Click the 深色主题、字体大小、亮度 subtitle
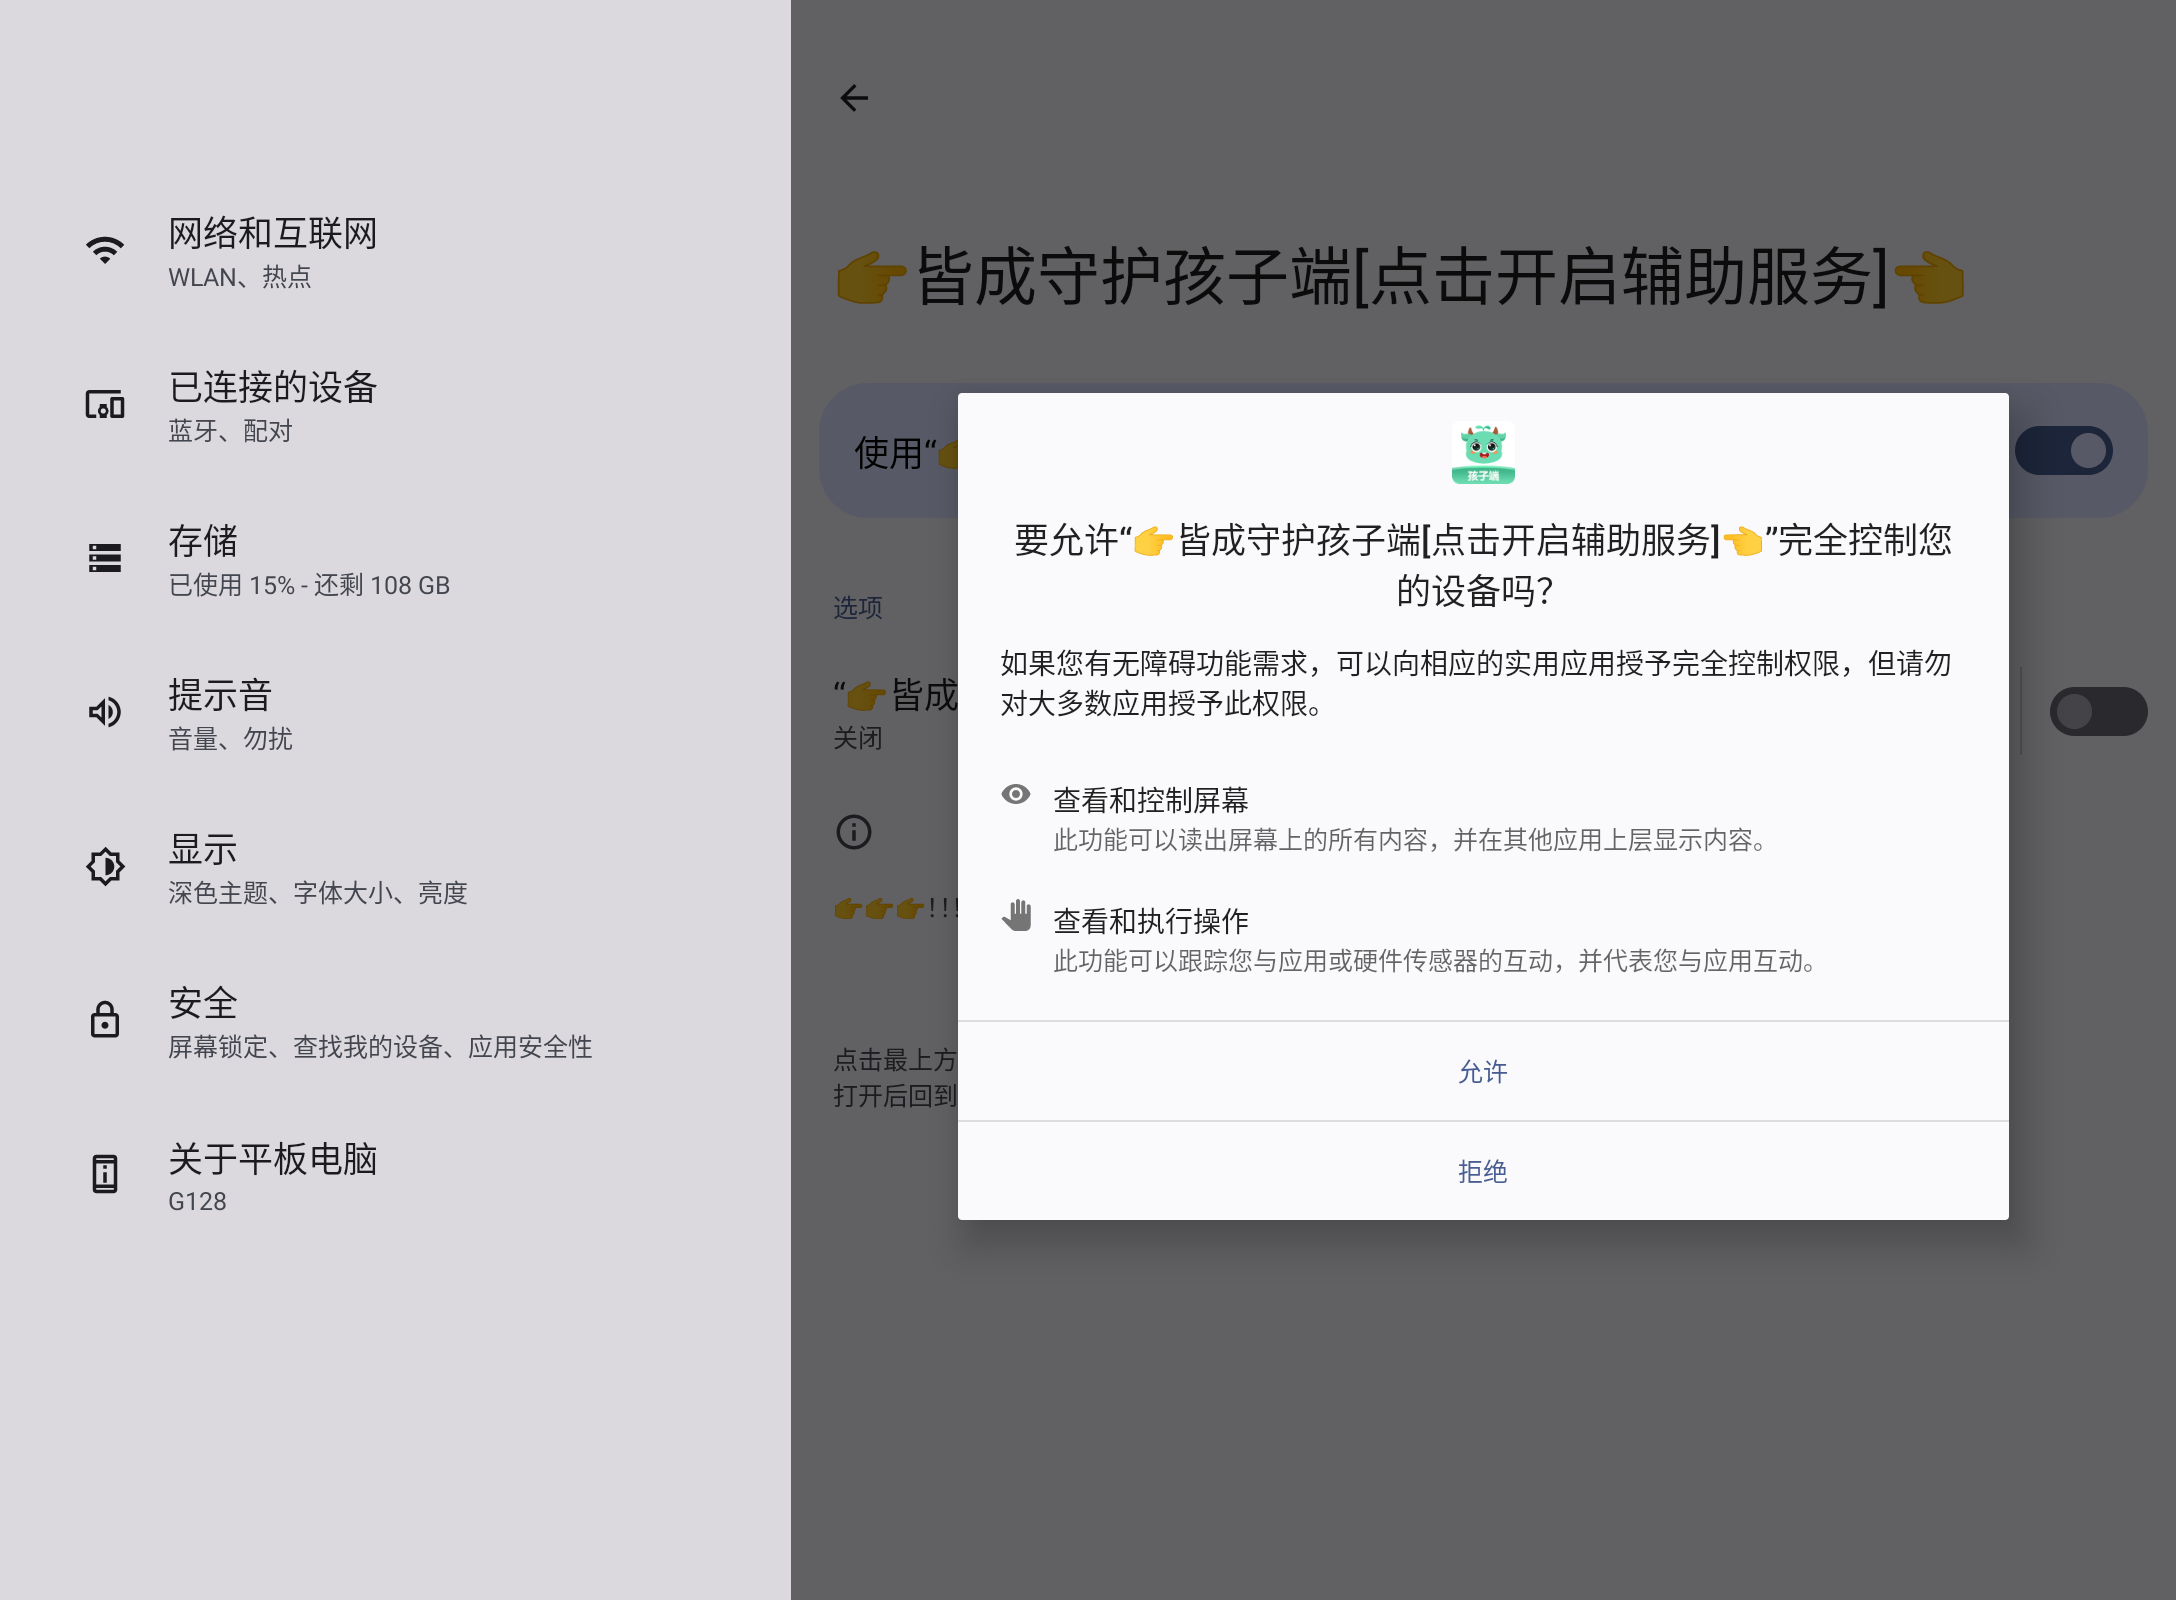2176x1600 pixels. point(318,893)
